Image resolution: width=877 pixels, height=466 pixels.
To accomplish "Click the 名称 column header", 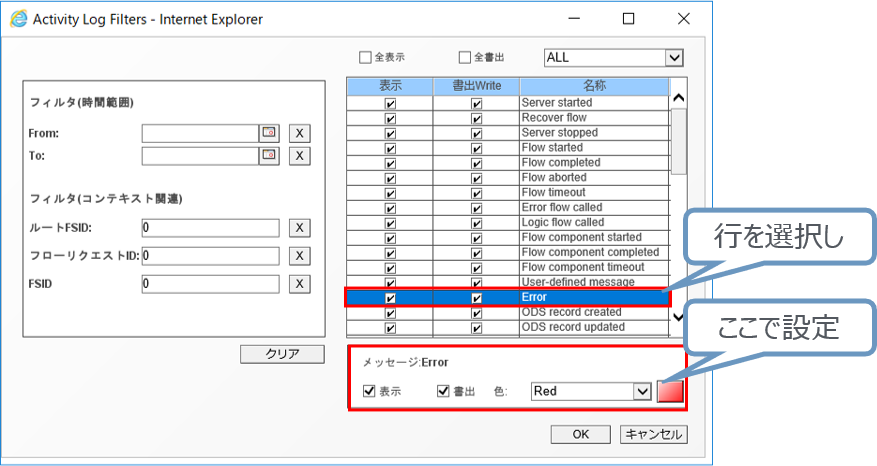I will pyautogui.click(x=593, y=86).
